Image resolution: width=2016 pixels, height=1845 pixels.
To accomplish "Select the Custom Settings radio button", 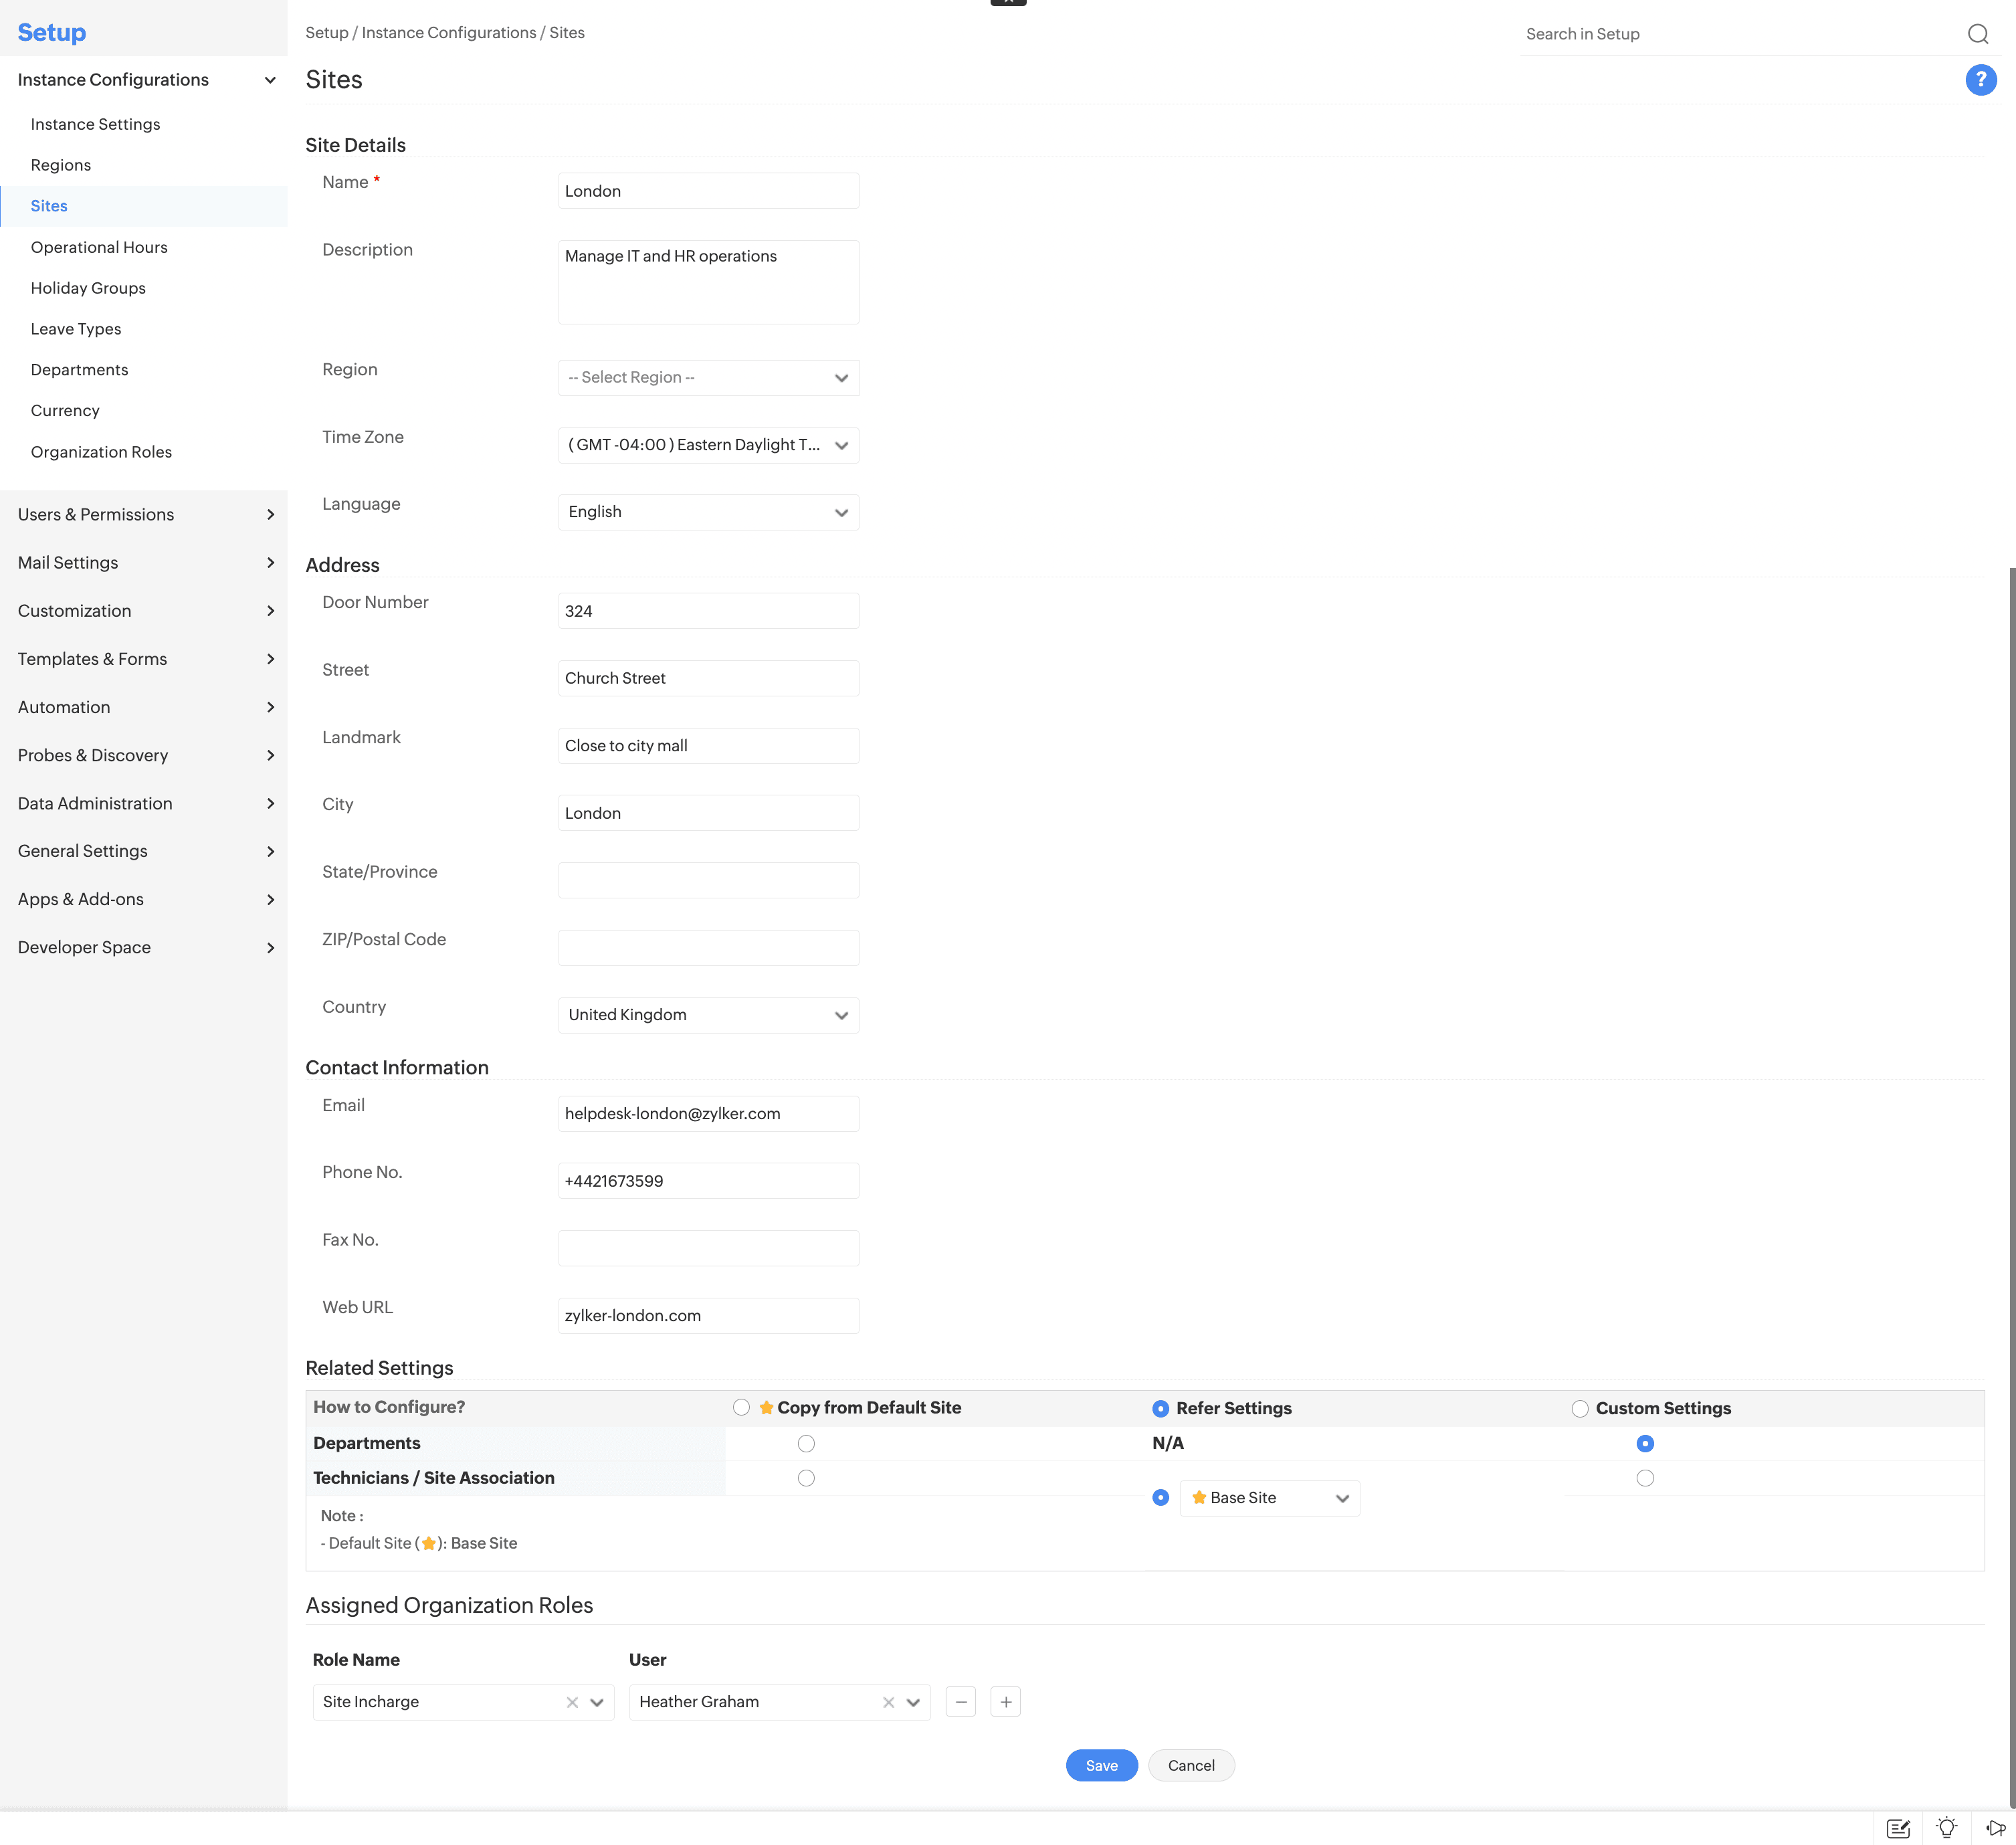I will click(x=1580, y=1409).
